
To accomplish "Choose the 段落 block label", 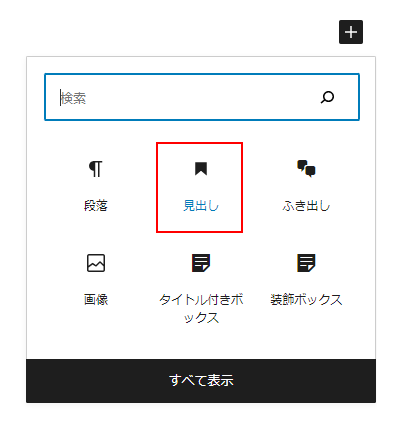I will (x=96, y=206).
